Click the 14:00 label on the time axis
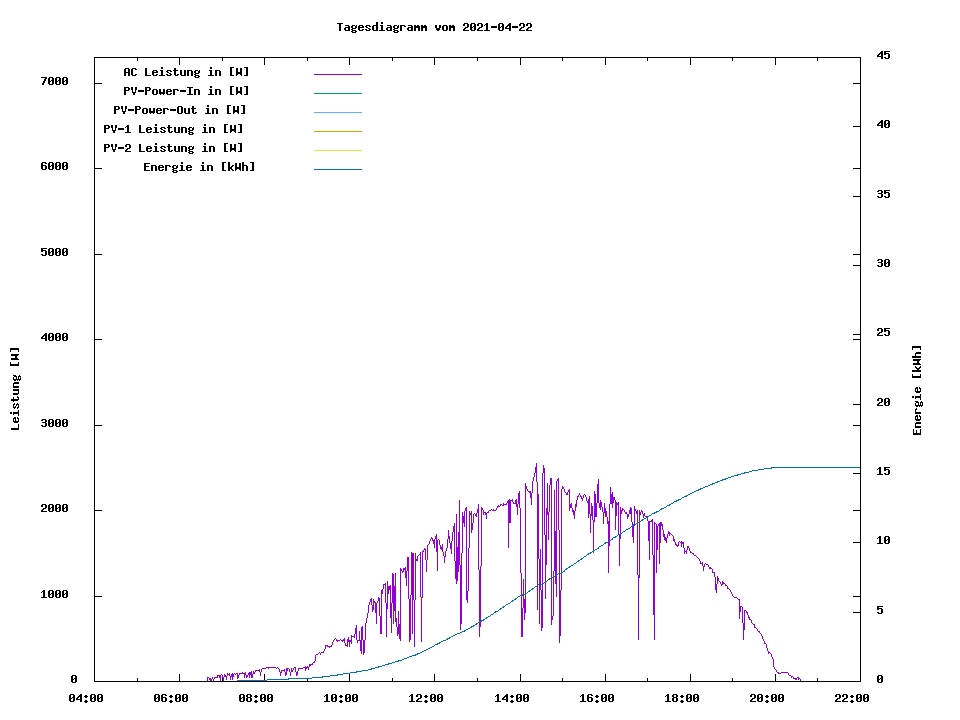 click(511, 698)
